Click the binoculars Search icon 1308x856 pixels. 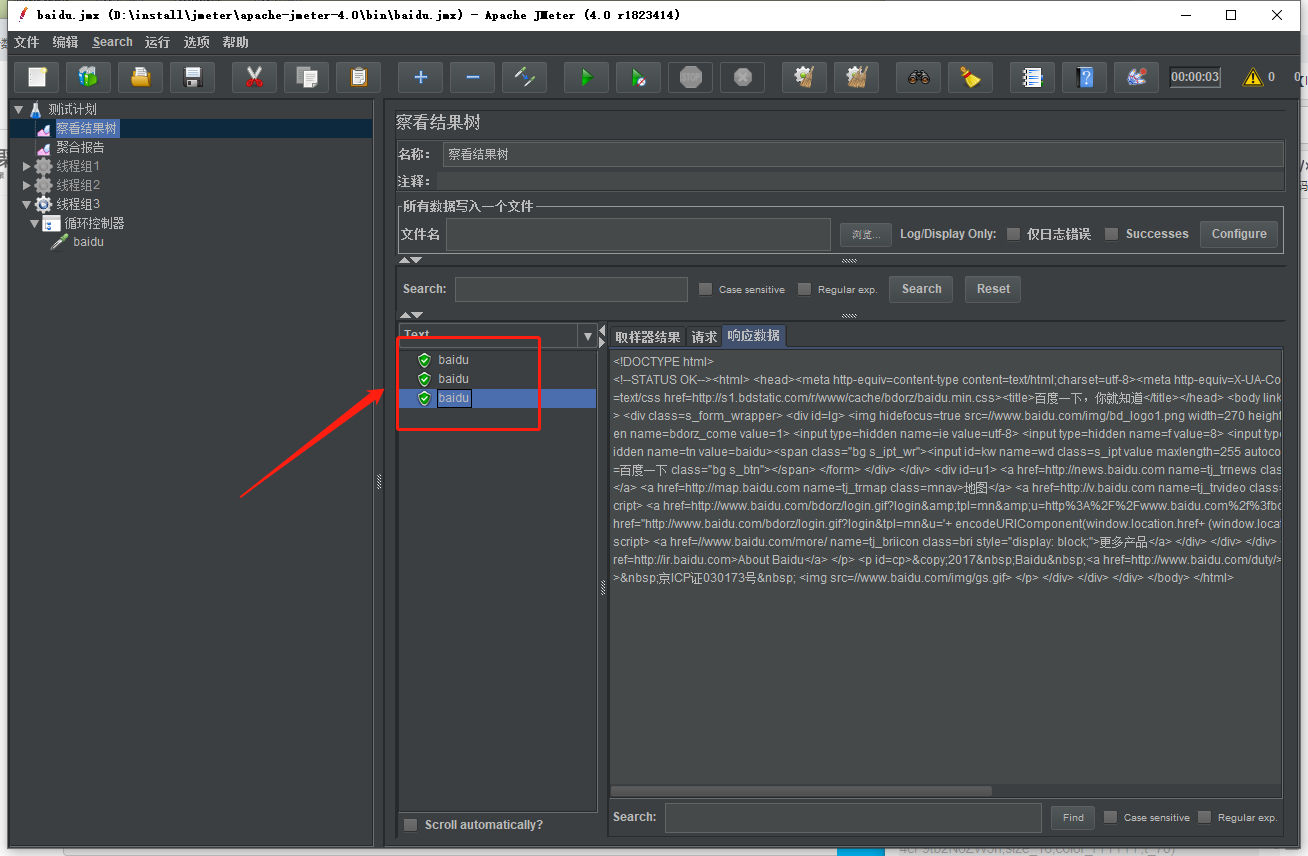tap(918, 77)
